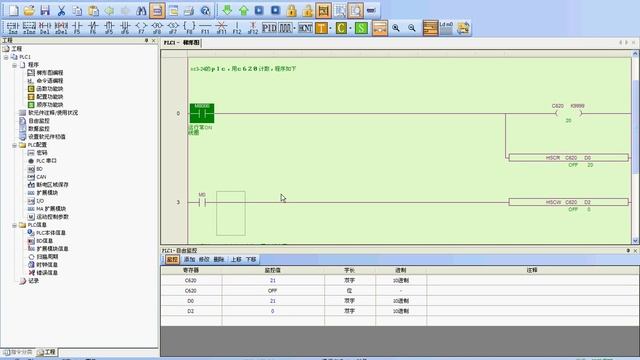Delete node with the Del toolbar icon
640x360 pixels.
[45, 28]
